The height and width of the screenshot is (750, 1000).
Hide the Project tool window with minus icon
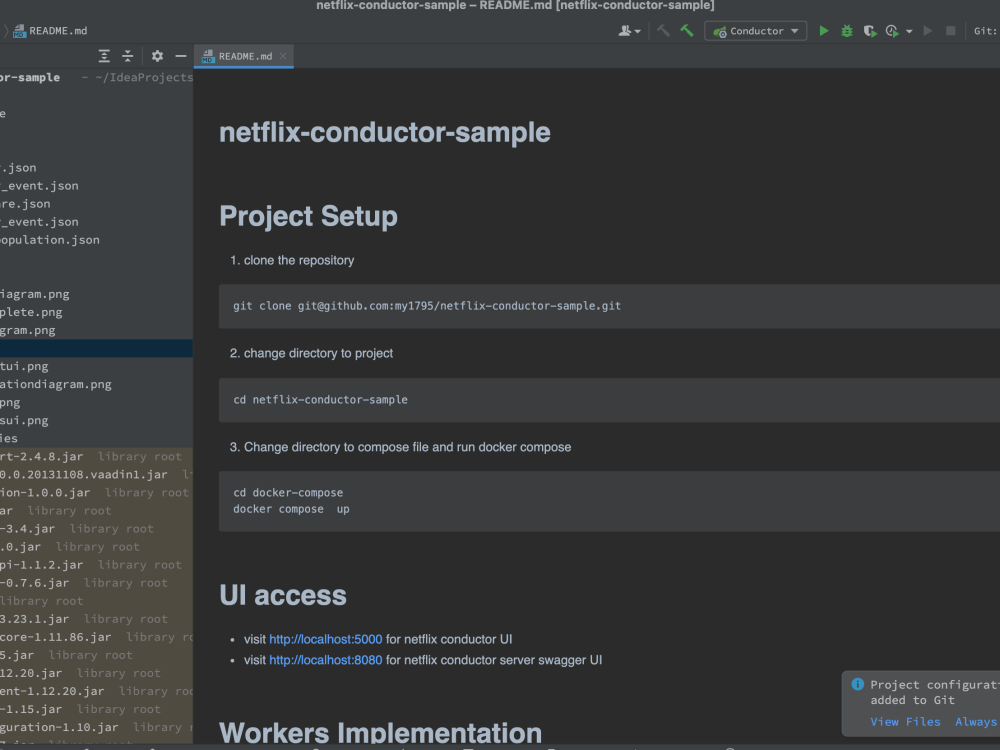[180, 56]
